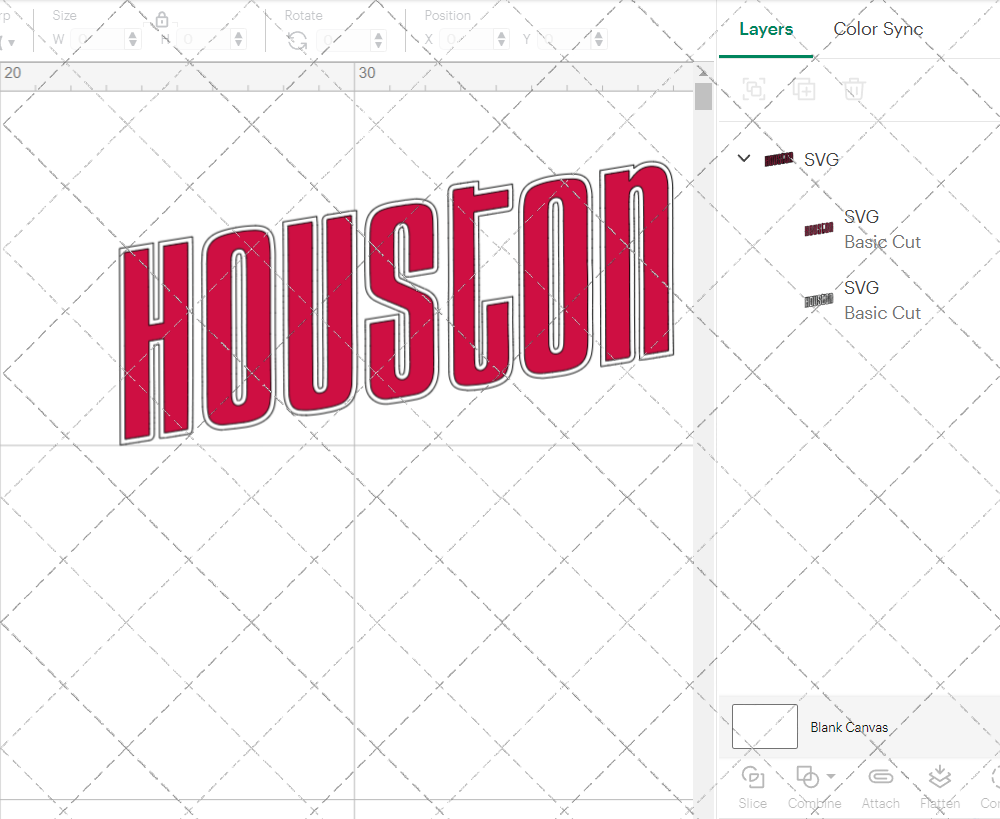This screenshot has width=1000, height=819.
Task: Toggle the size lock proportions icon
Action: (161, 19)
